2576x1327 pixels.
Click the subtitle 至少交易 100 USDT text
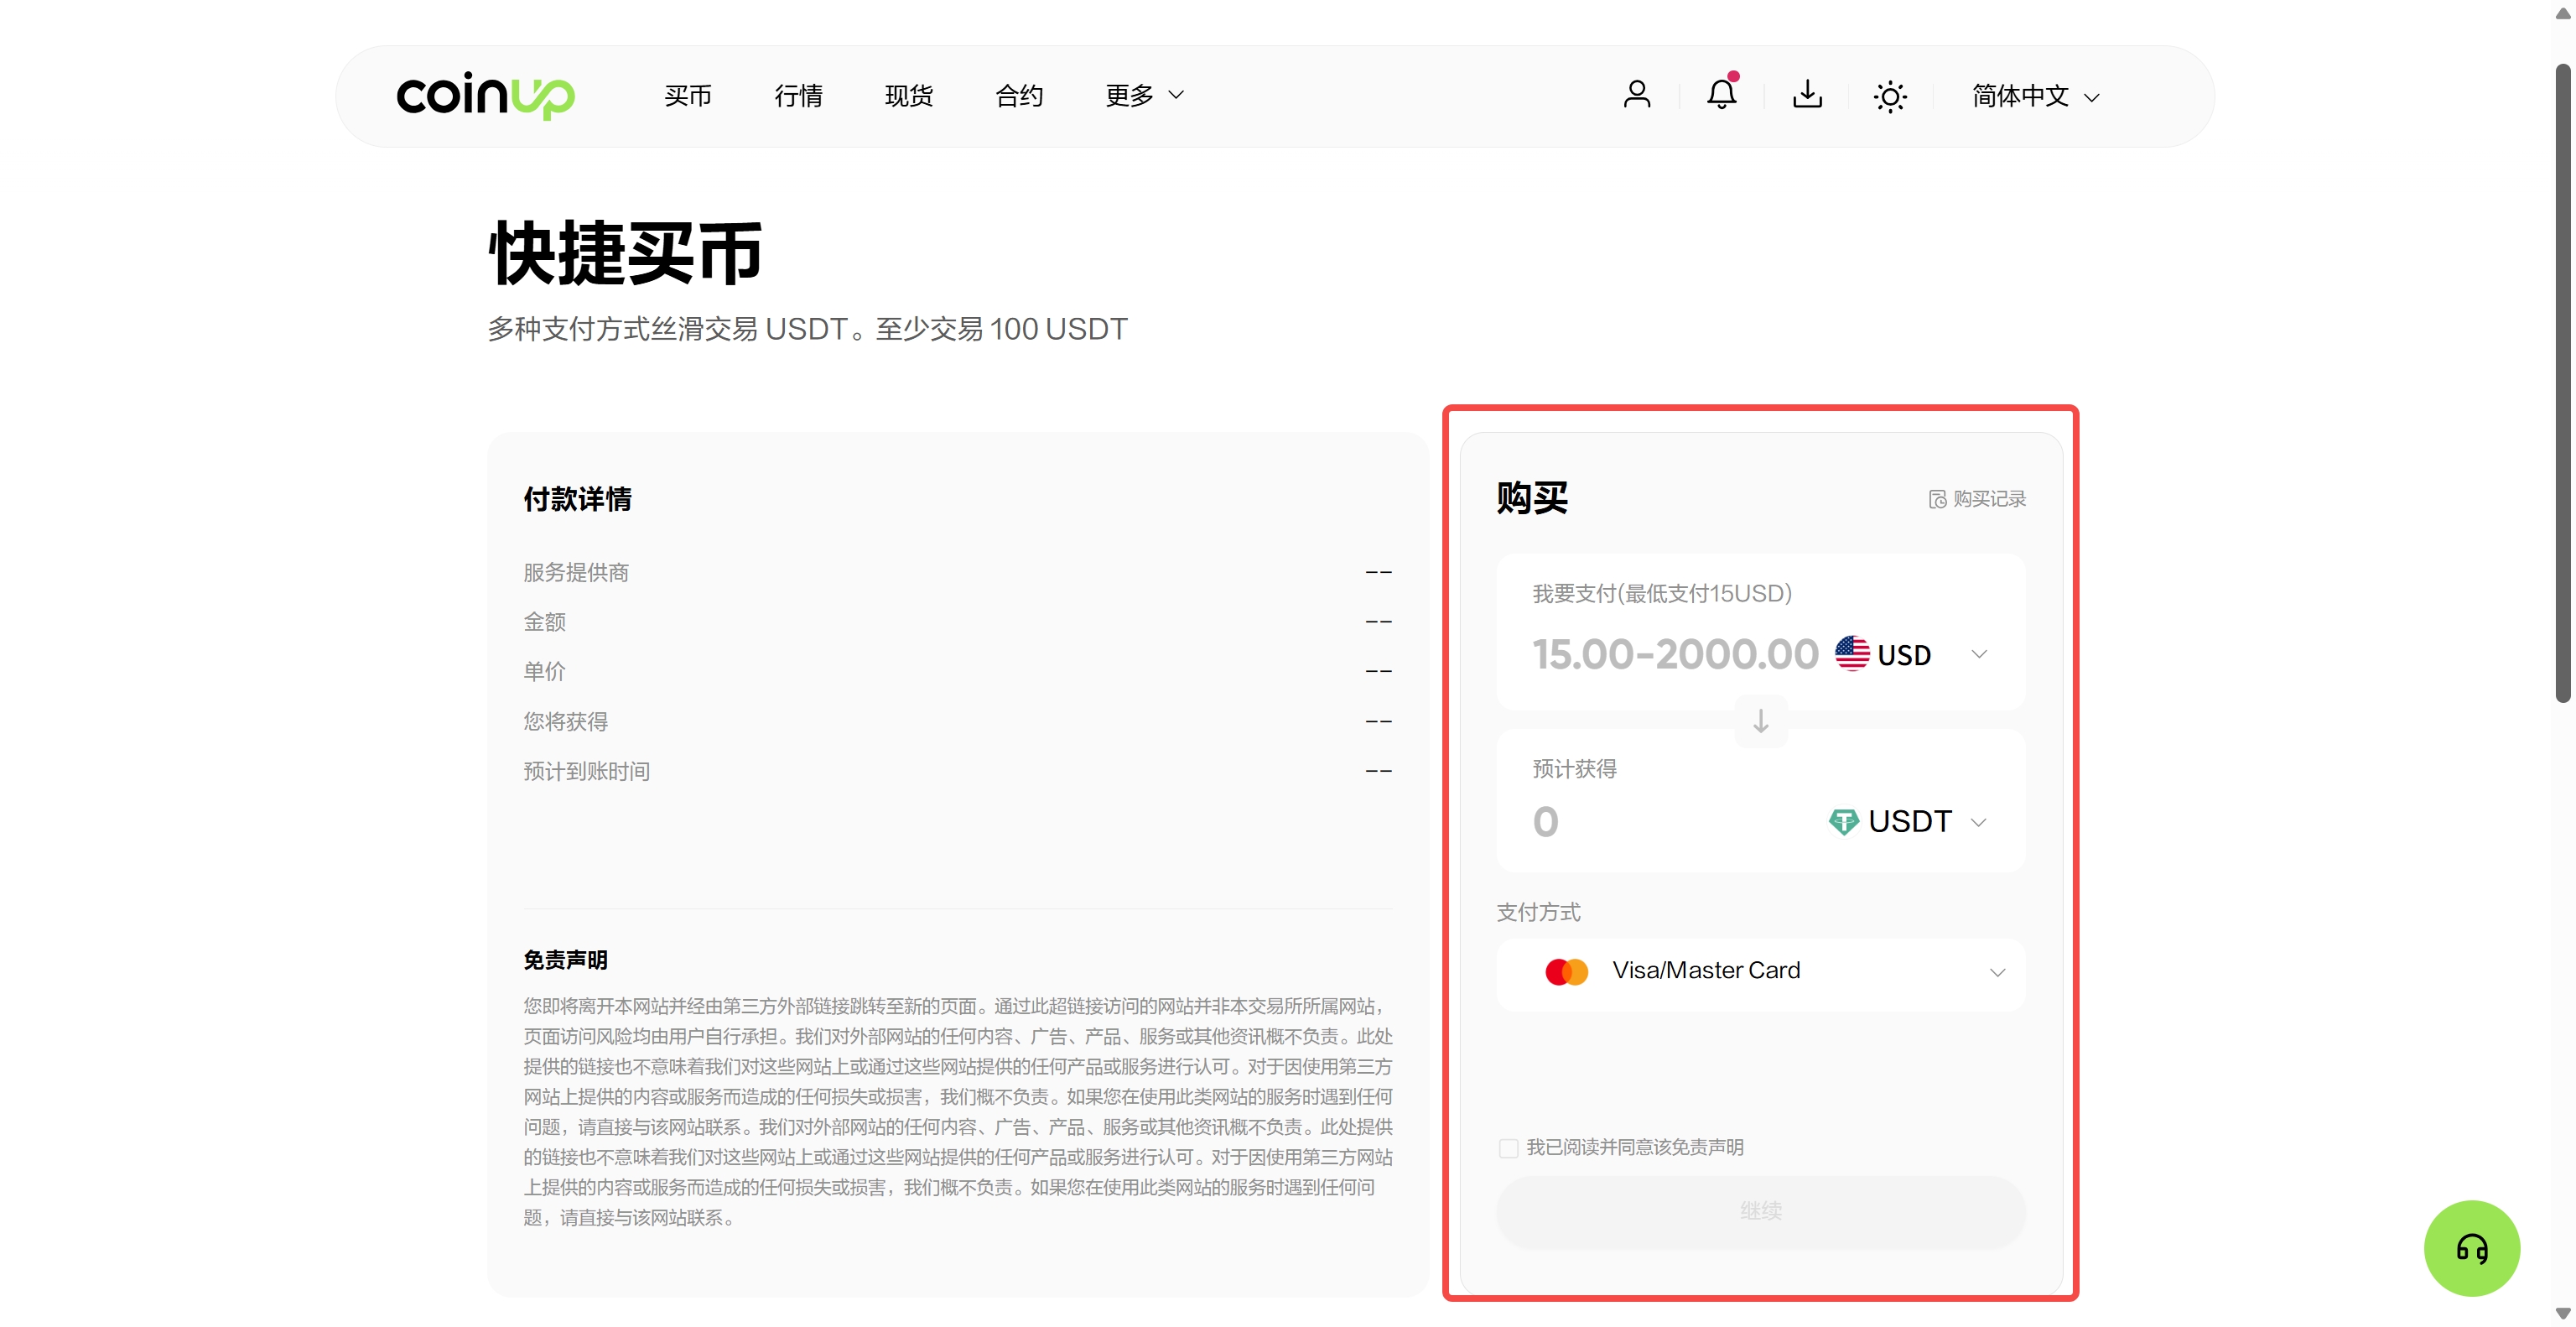click(x=1001, y=329)
